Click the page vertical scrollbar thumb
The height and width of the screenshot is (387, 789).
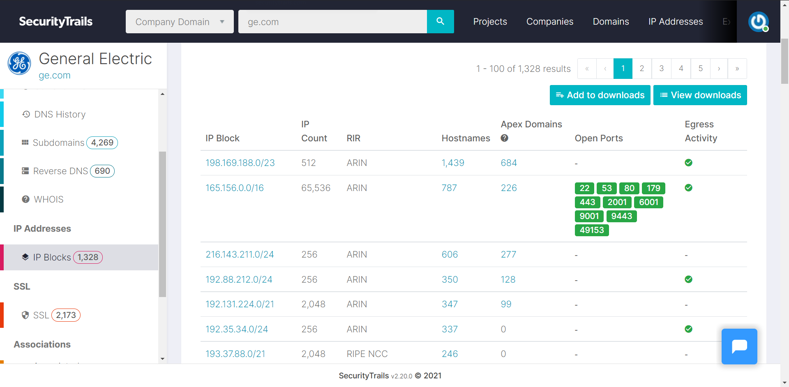[784, 61]
